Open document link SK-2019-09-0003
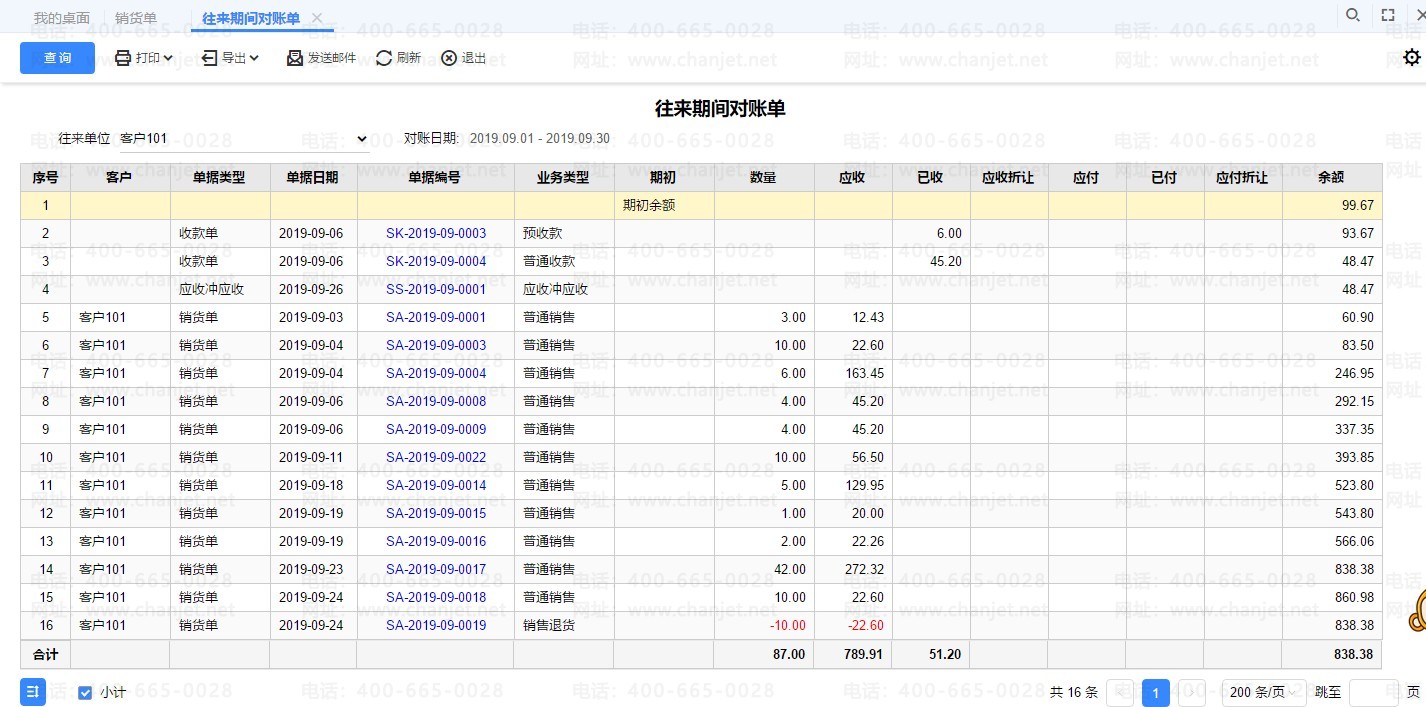 point(436,233)
